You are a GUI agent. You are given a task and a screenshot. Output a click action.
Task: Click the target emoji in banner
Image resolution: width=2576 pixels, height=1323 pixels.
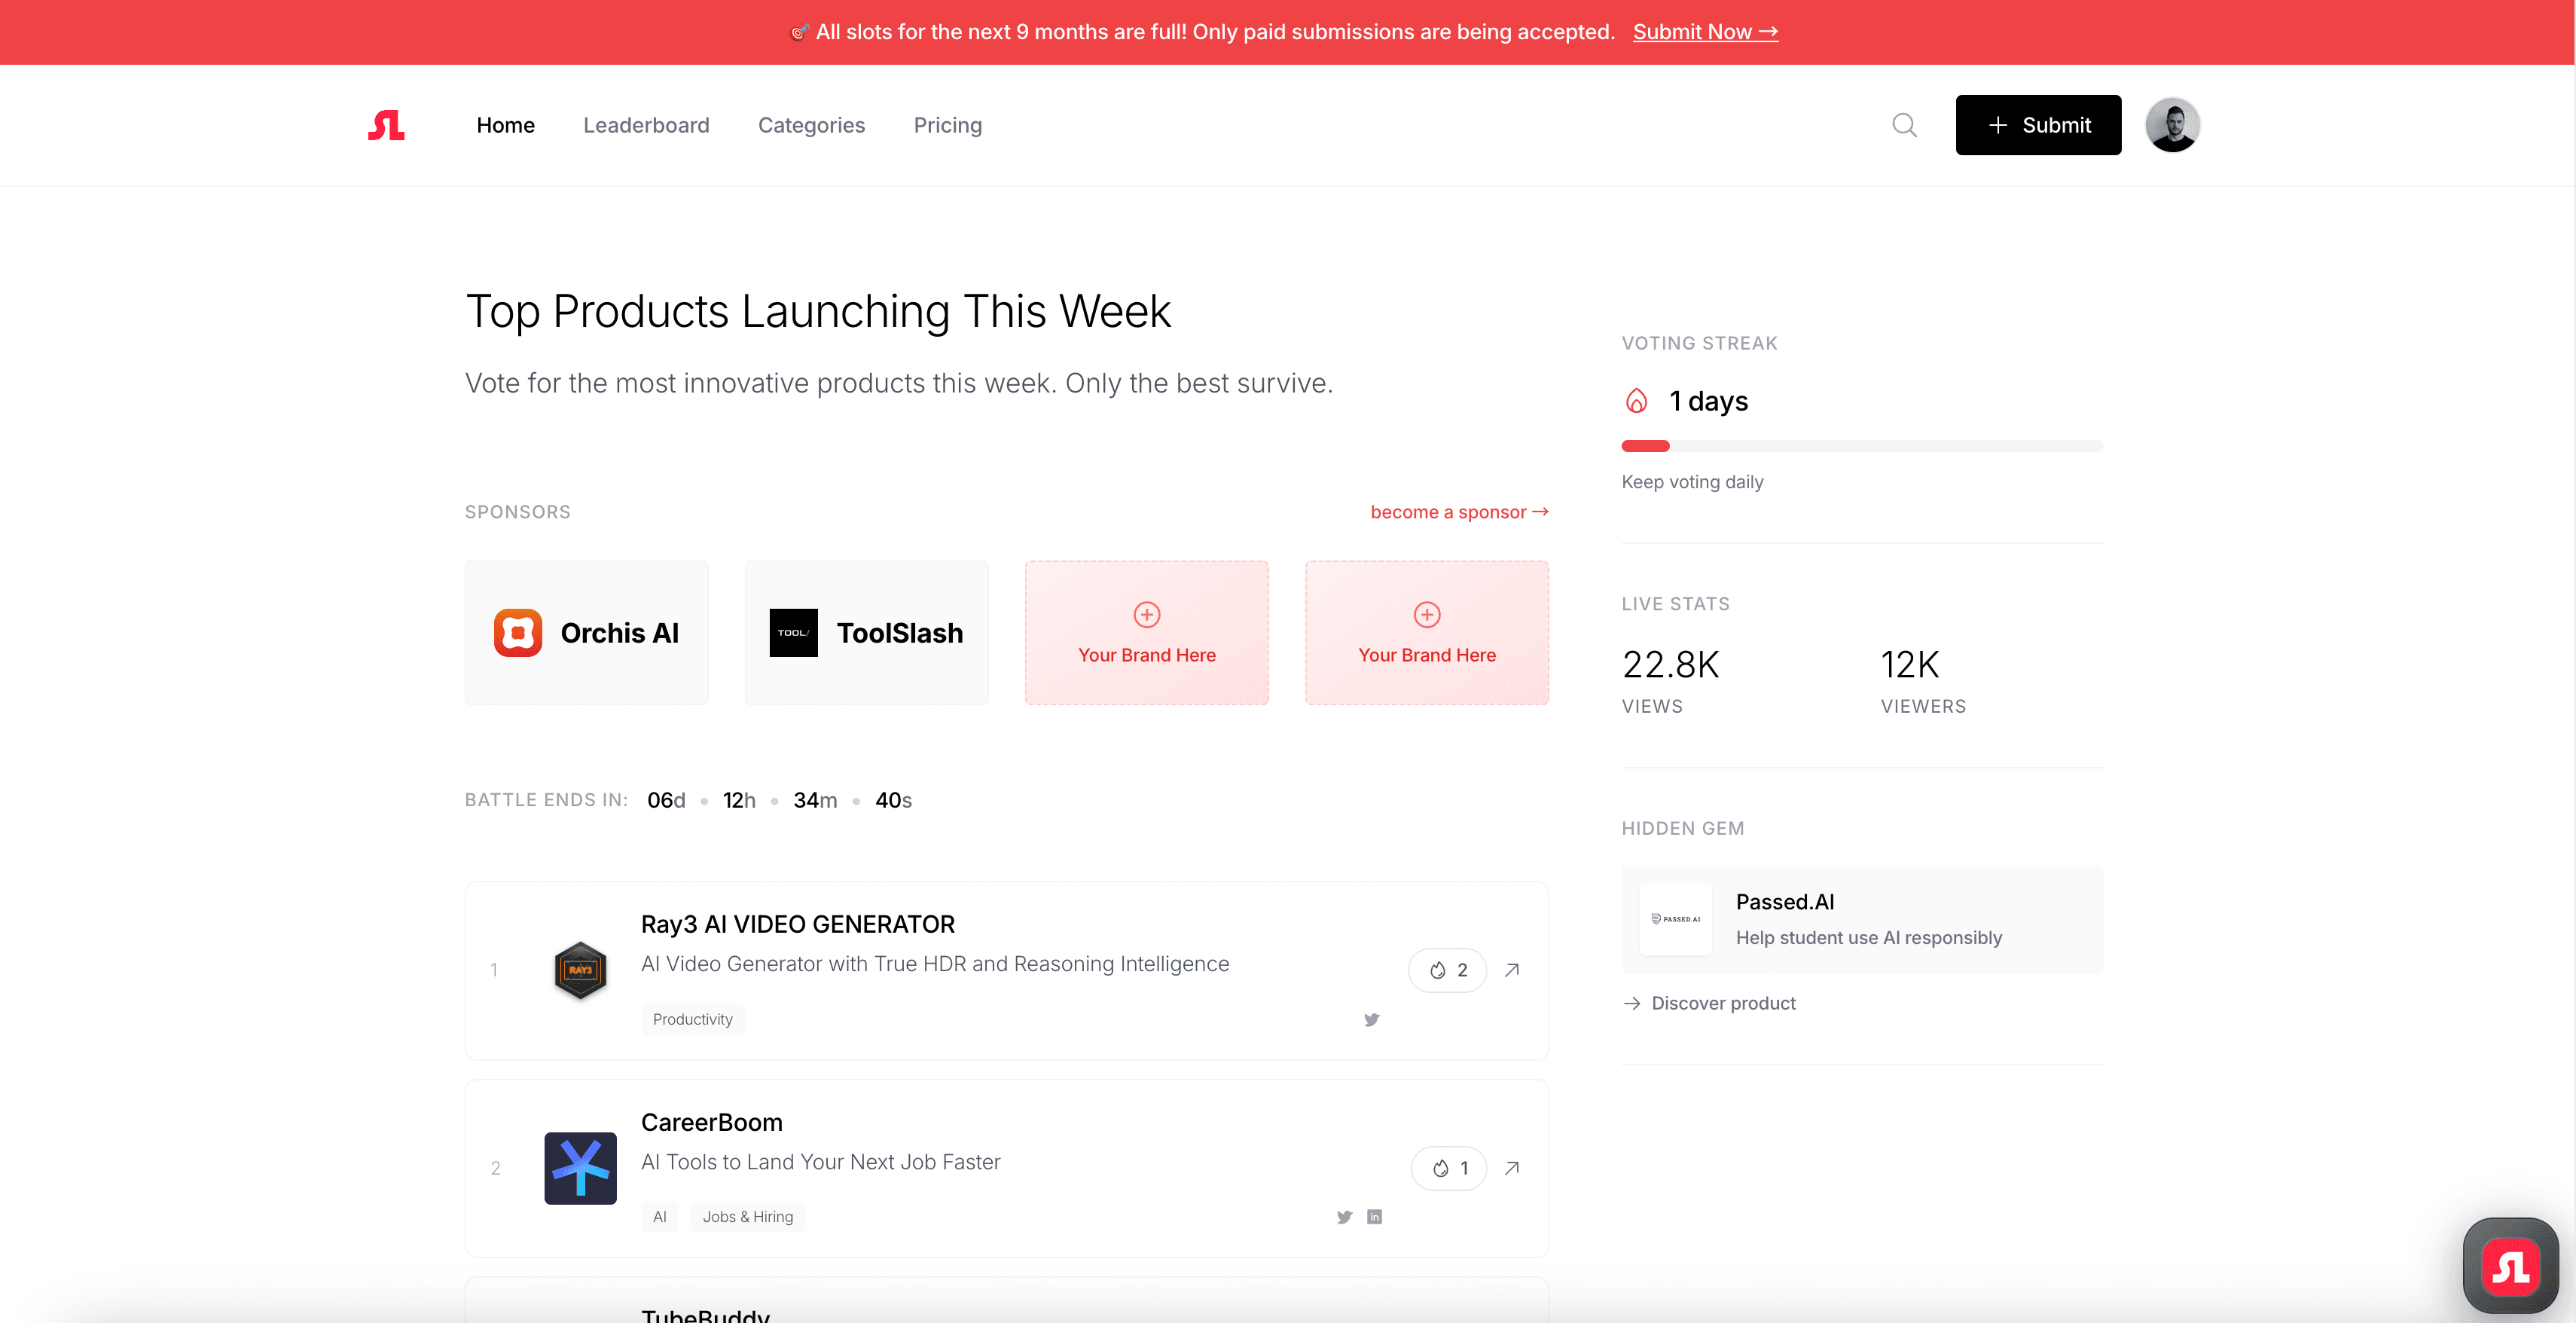tap(799, 32)
